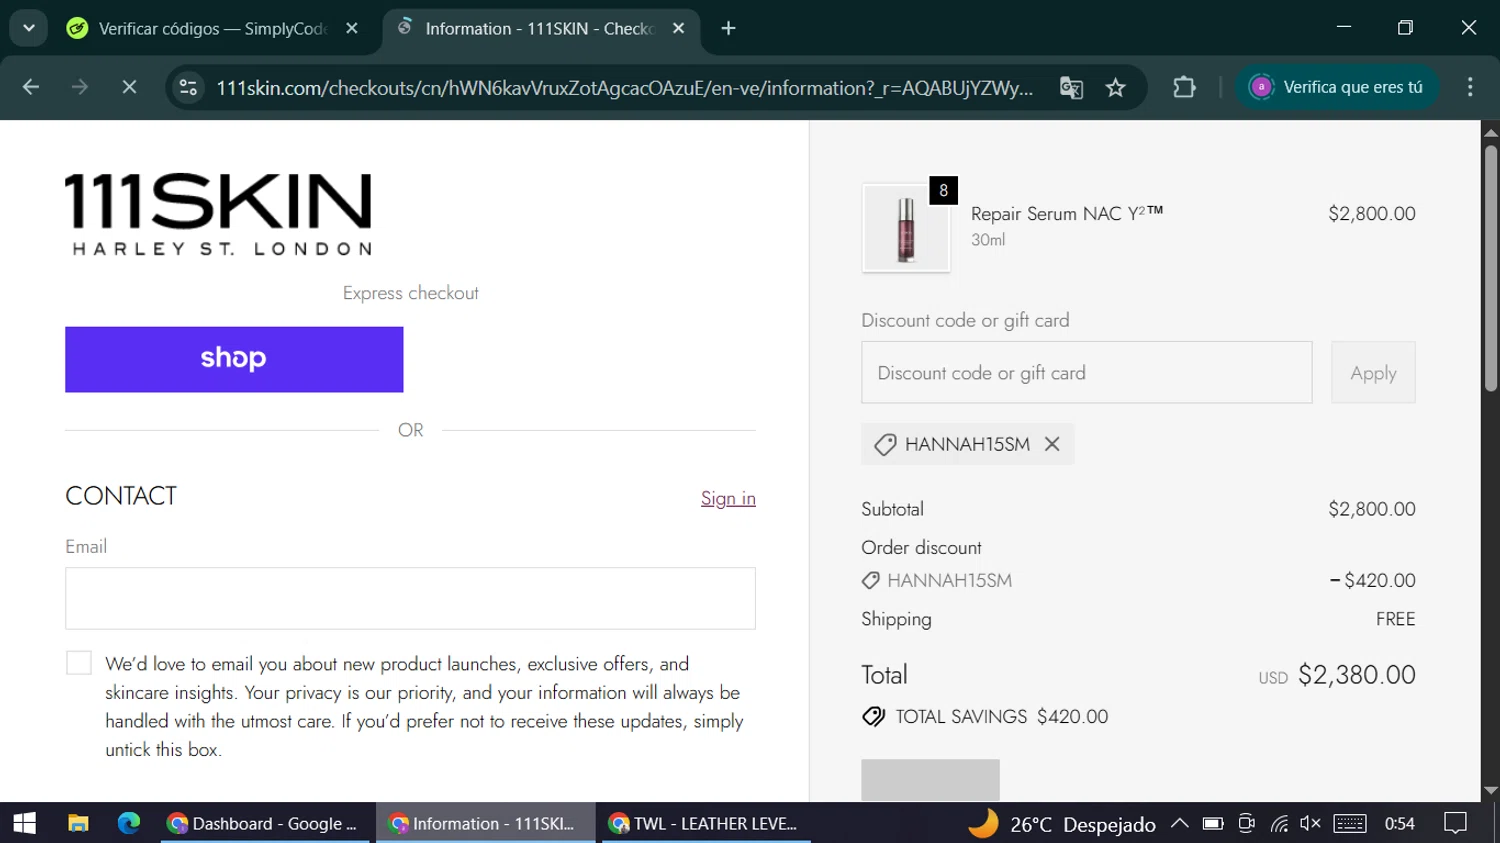The image size is (1500, 843).
Task: View site information icon in address bar
Action: (188, 88)
